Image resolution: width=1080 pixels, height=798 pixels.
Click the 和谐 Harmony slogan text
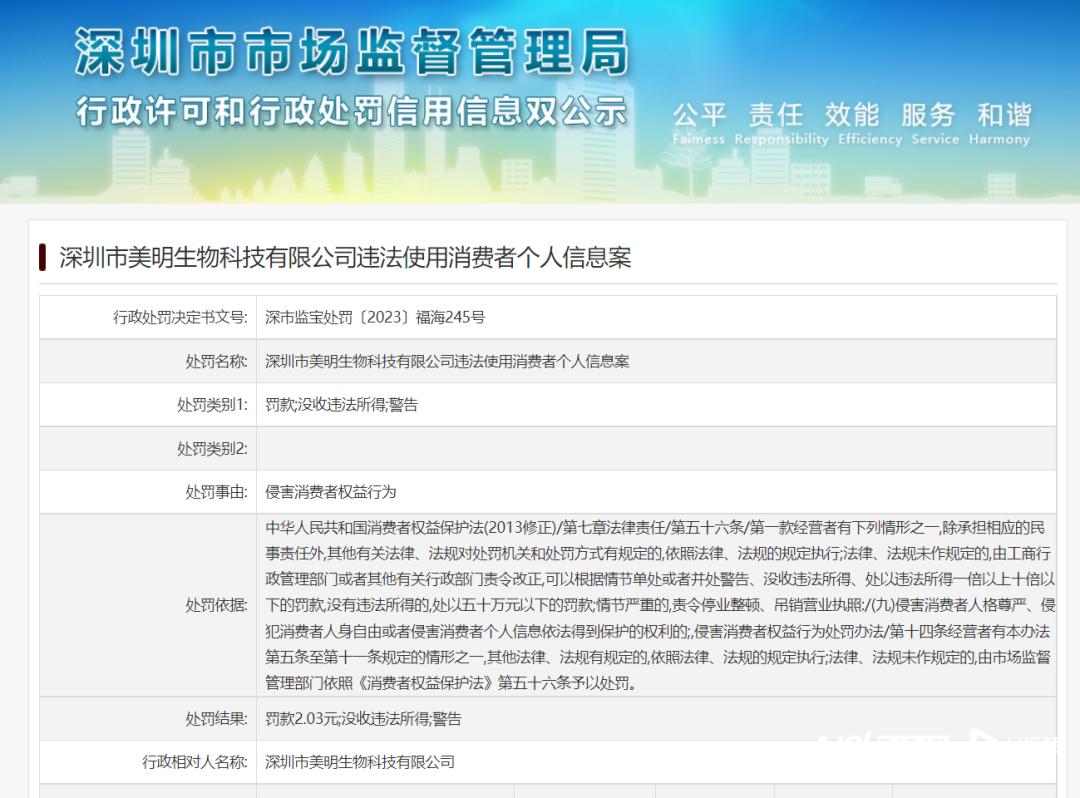pos(1000,124)
